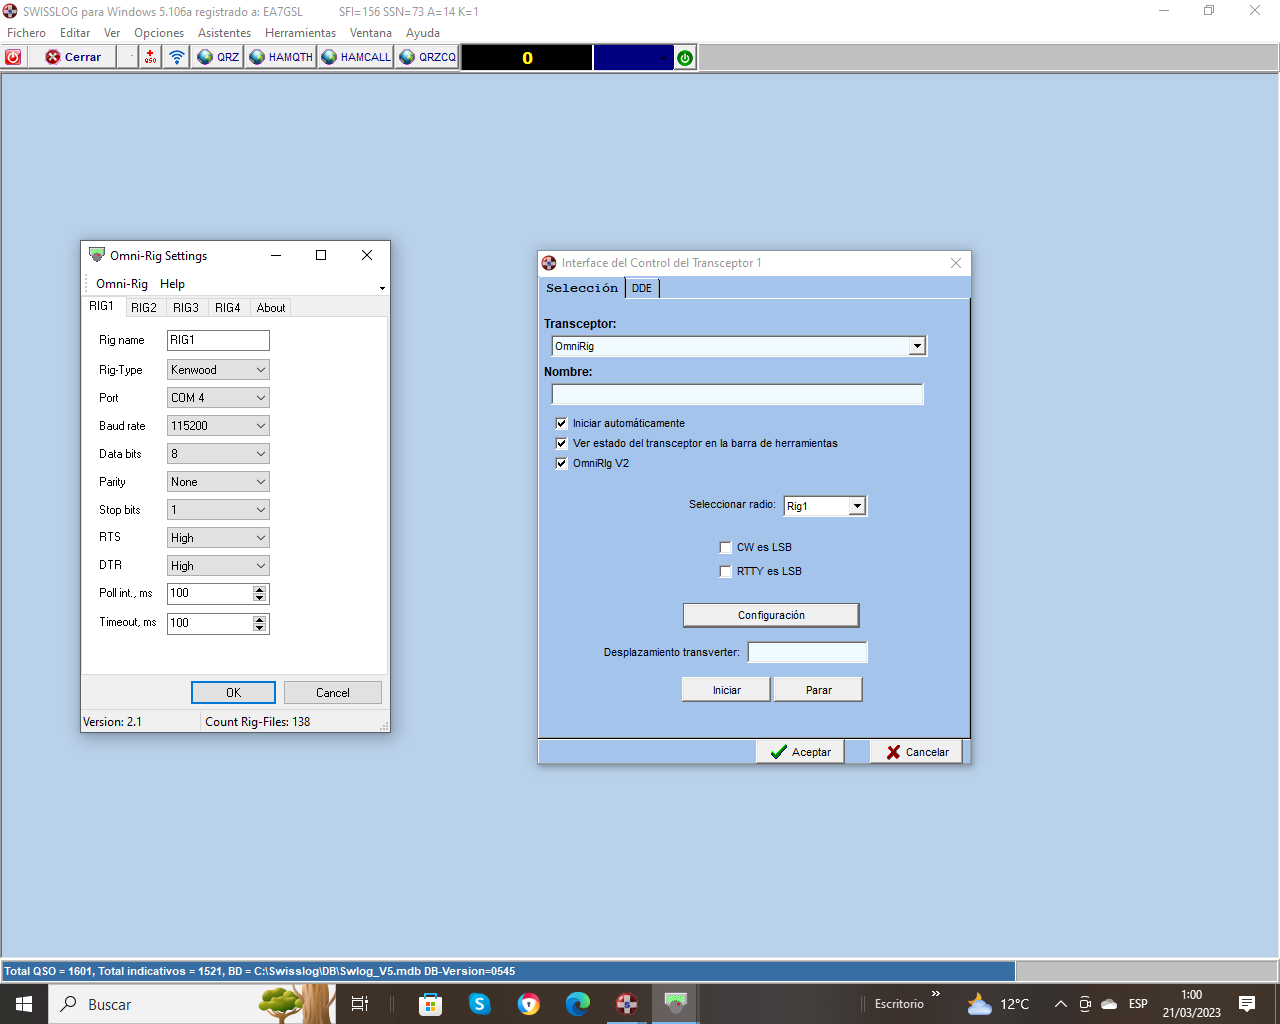The width and height of the screenshot is (1280, 1024).
Task: Switch to the RIG3 tab
Action: click(186, 308)
